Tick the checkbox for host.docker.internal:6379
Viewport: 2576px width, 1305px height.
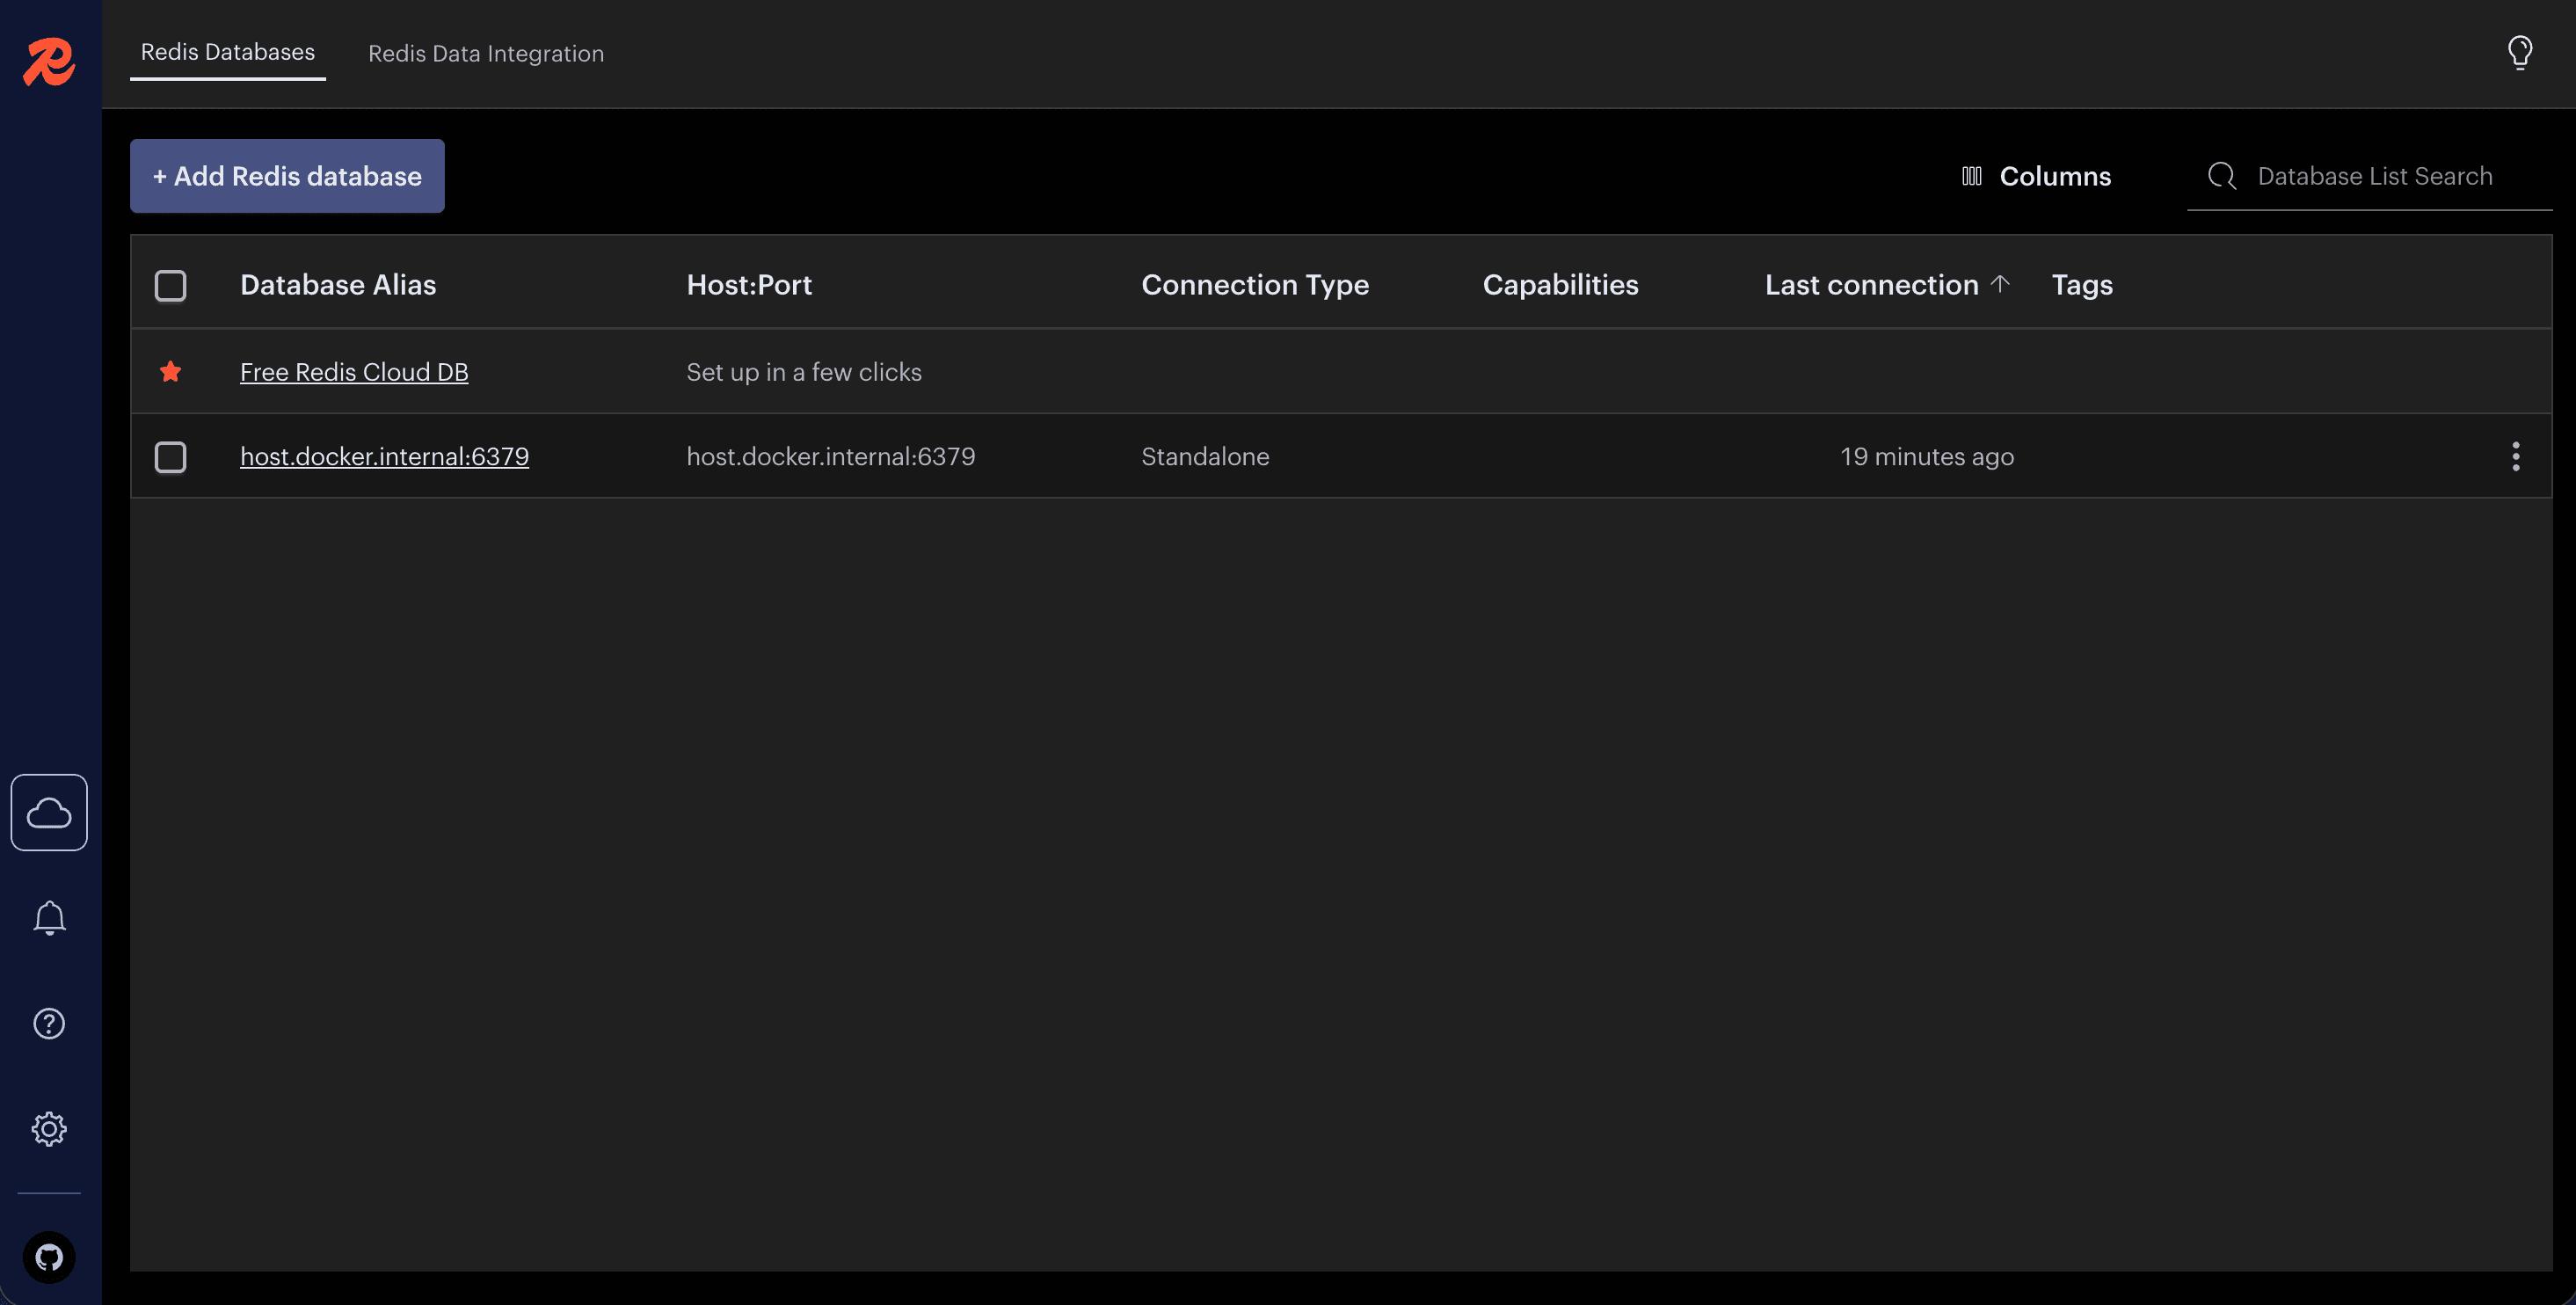[170, 457]
